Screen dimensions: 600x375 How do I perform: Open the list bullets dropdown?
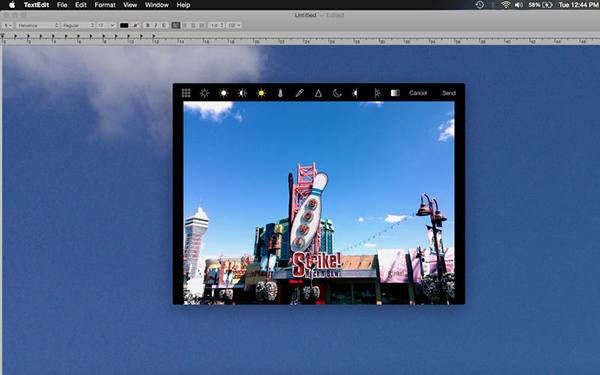tap(234, 25)
